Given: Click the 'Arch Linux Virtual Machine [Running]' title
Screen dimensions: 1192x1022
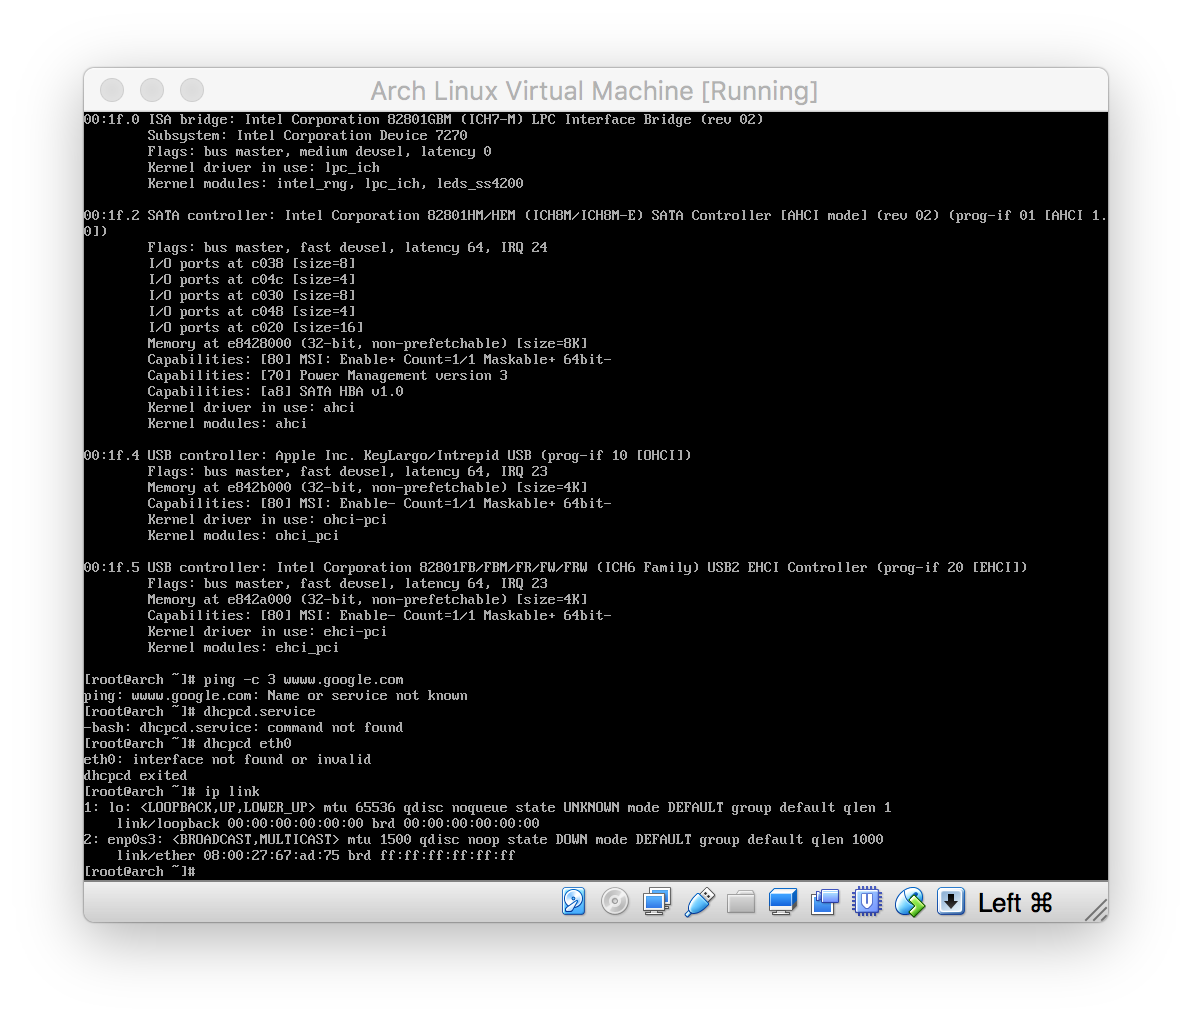Looking at the screenshot, I should [594, 90].
